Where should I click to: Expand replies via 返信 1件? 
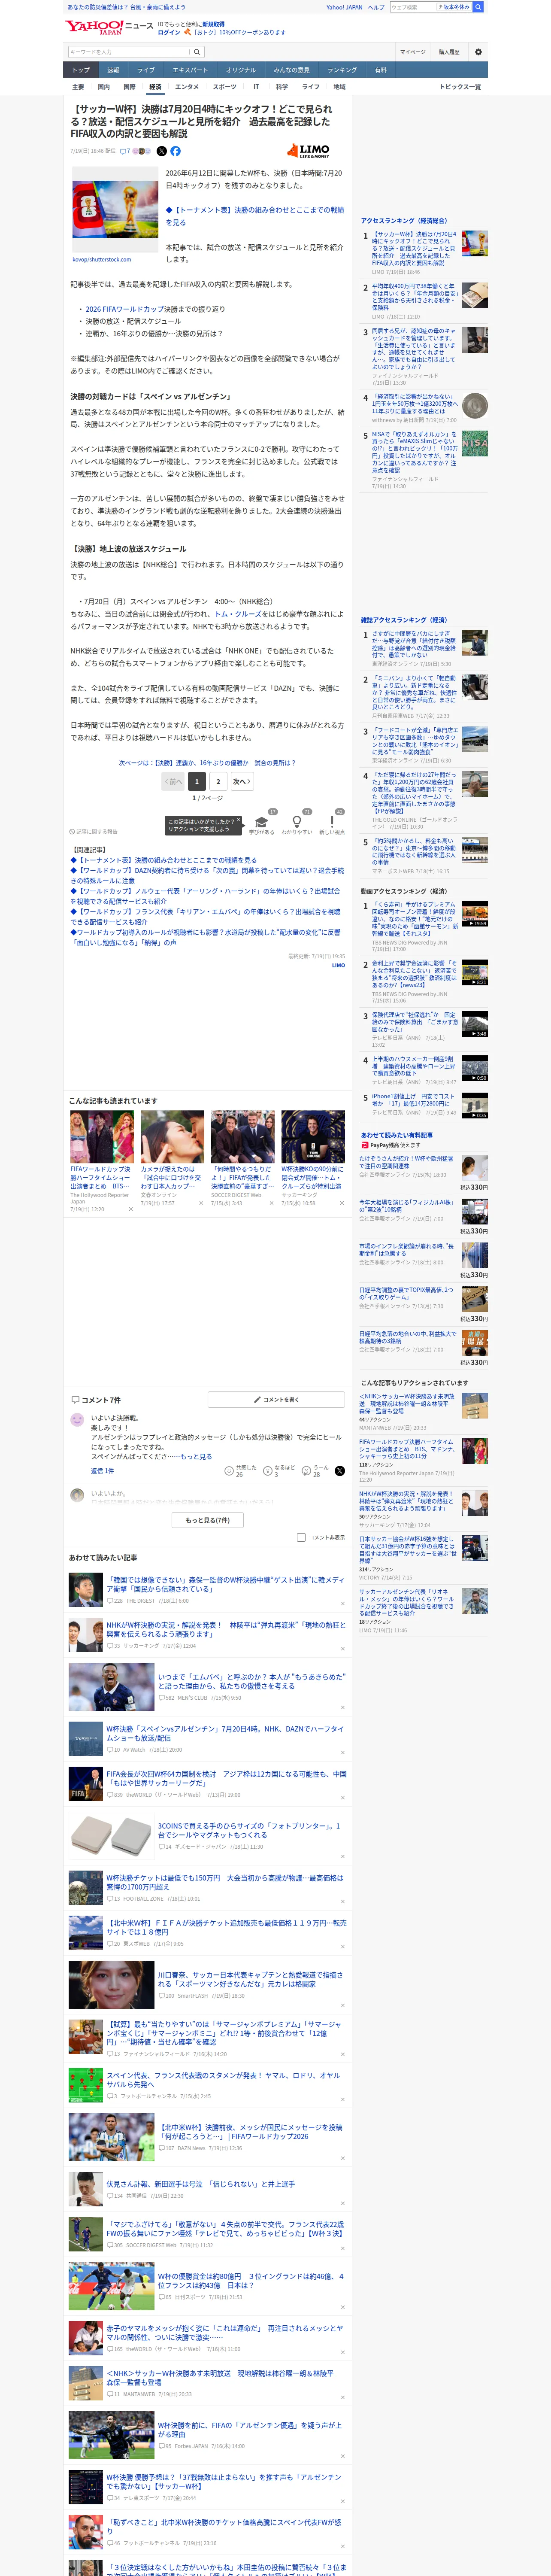[x=102, y=1471]
